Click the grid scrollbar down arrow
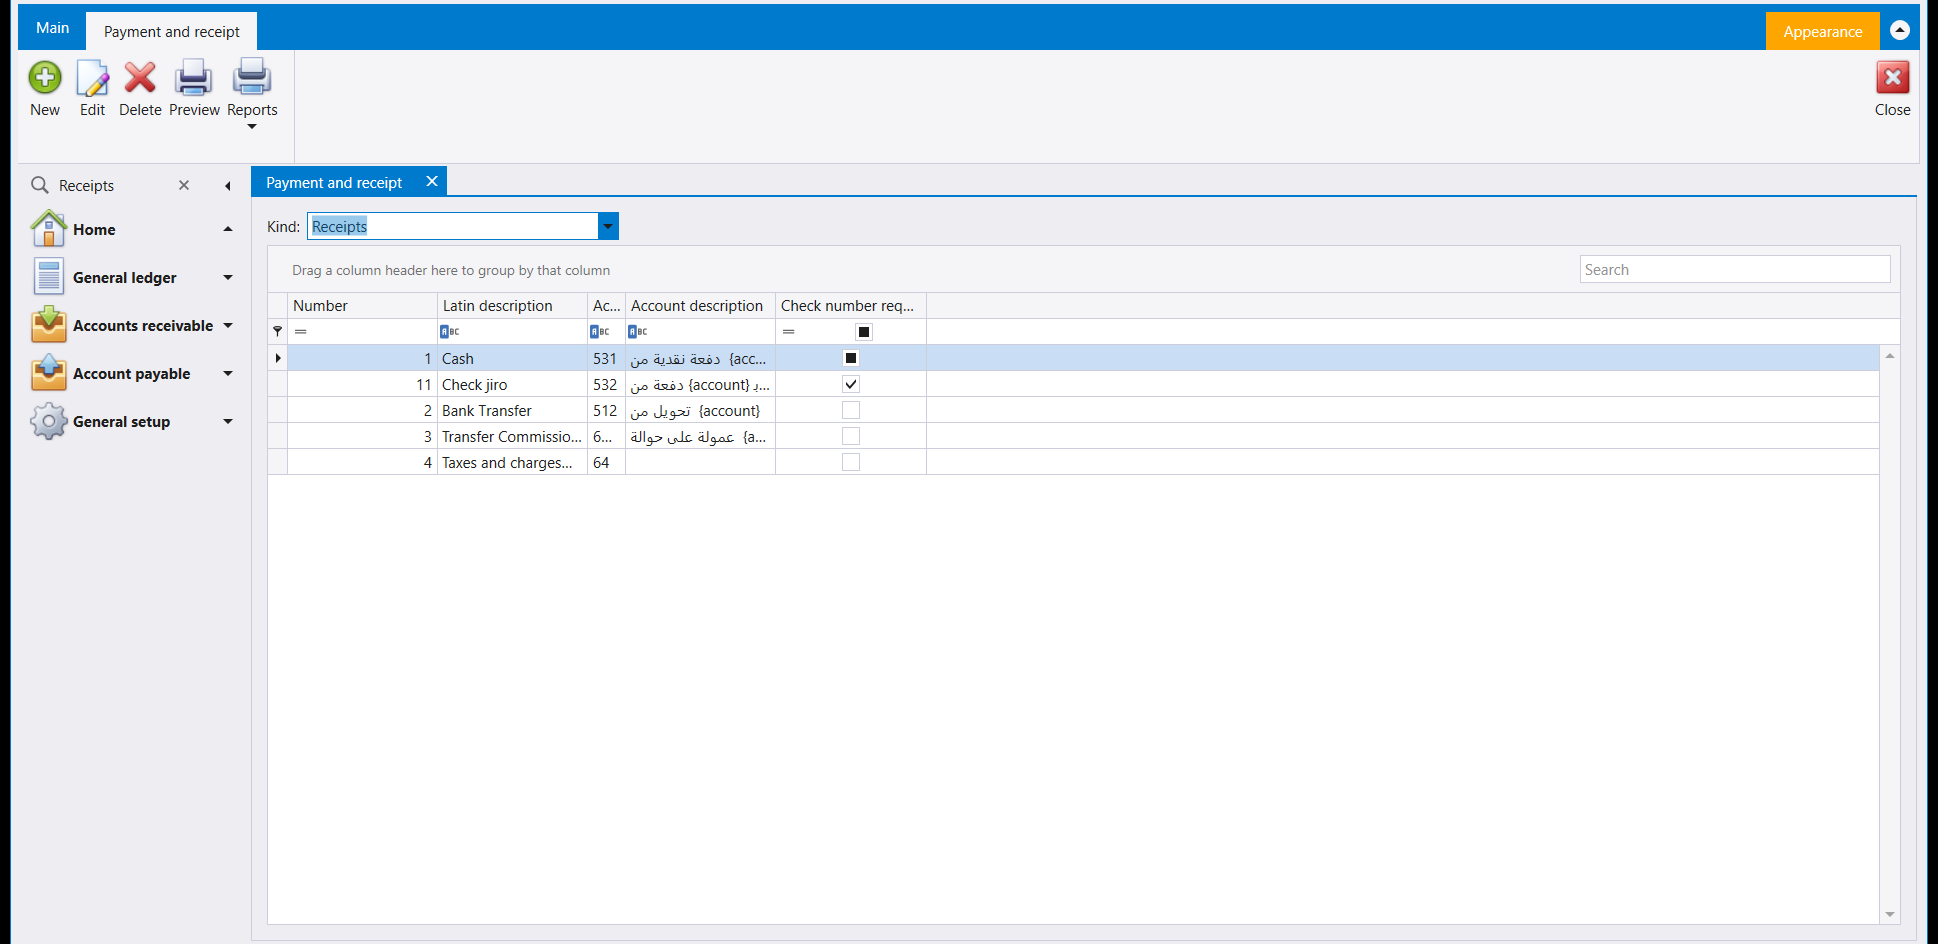The width and height of the screenshot is (1938, 944). 1889,914
